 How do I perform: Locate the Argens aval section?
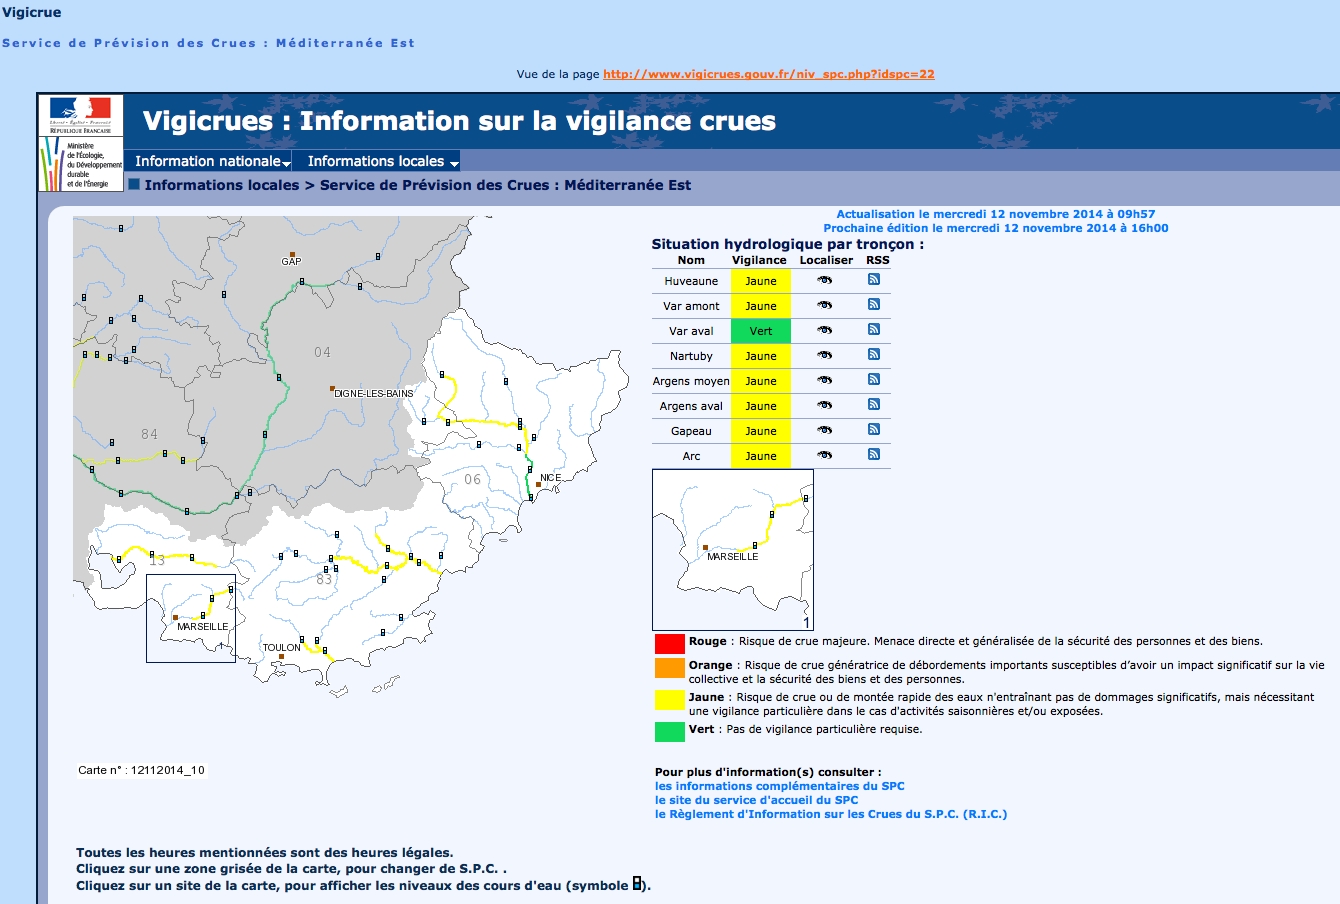[824, 405]
